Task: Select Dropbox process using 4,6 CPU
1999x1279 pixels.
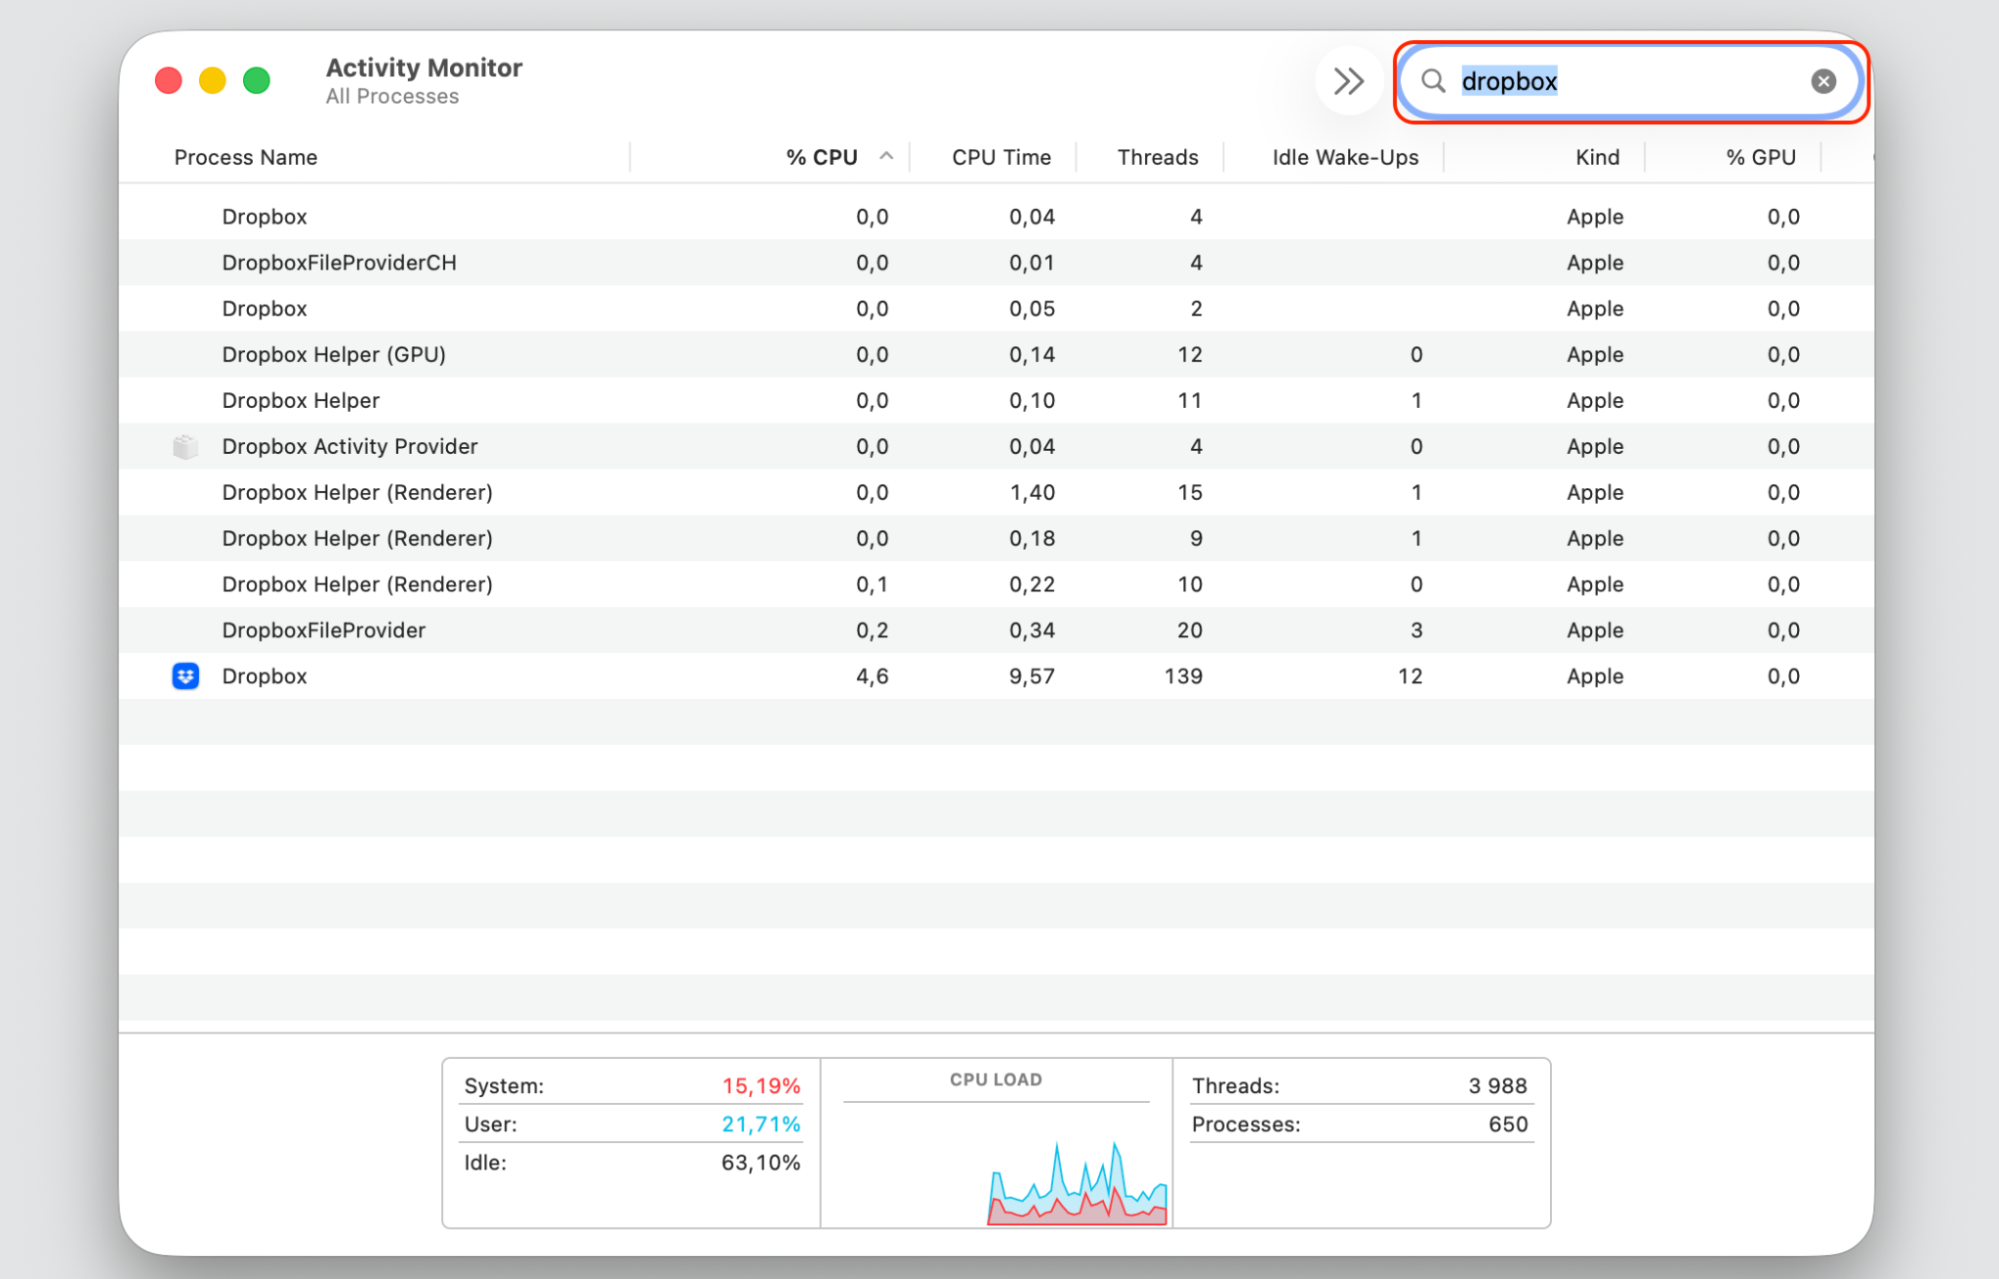Action: point(996,676)
